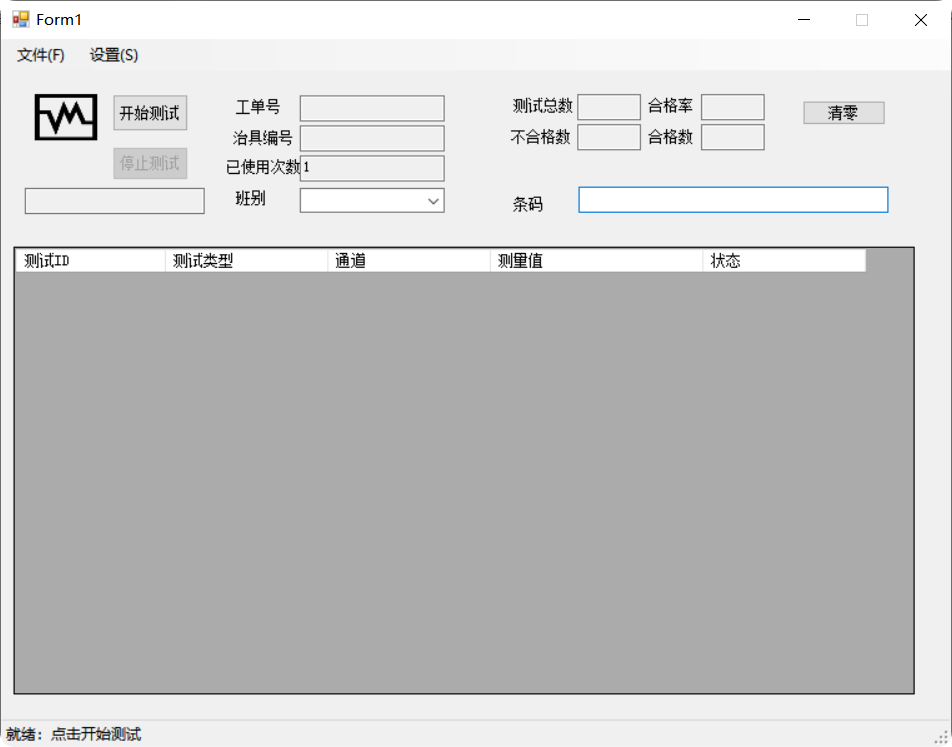Click the 测量值 column header

(595, 260)
